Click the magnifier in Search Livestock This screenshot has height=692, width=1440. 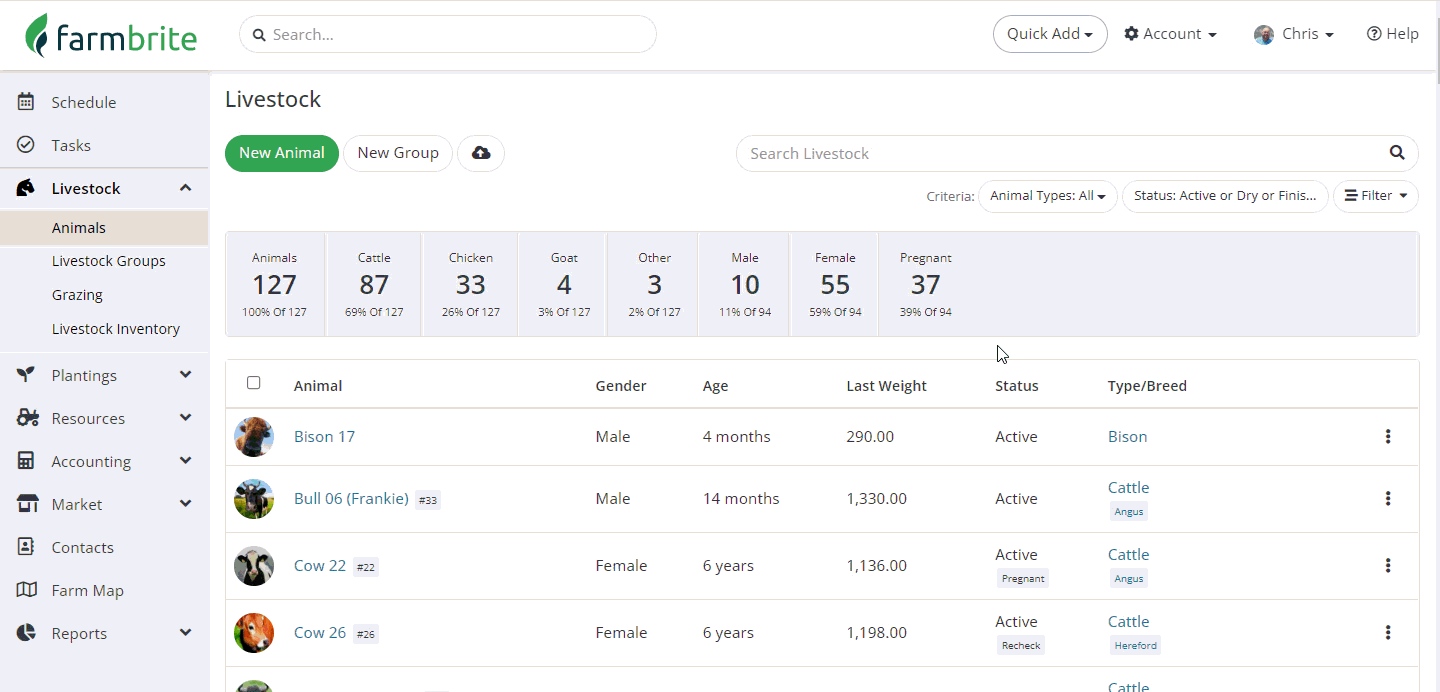pos(1397,153)
